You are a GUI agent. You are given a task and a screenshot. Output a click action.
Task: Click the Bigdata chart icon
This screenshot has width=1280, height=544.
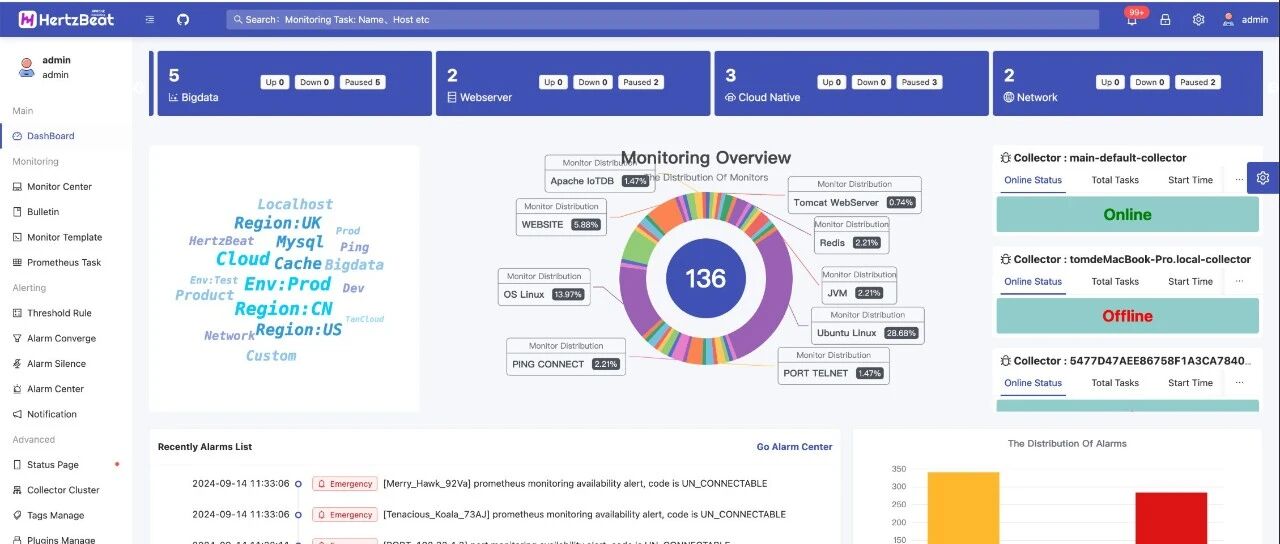(x=173, y=98)
